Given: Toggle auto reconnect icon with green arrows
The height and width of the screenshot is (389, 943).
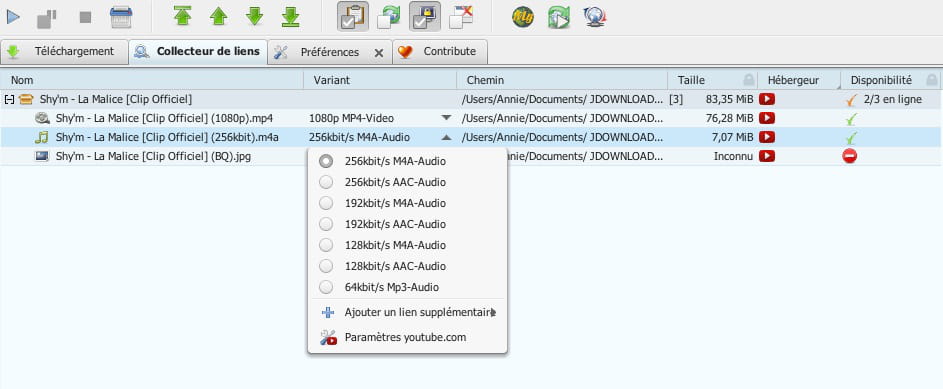Looking at the screenshot, I should point(389,17).
